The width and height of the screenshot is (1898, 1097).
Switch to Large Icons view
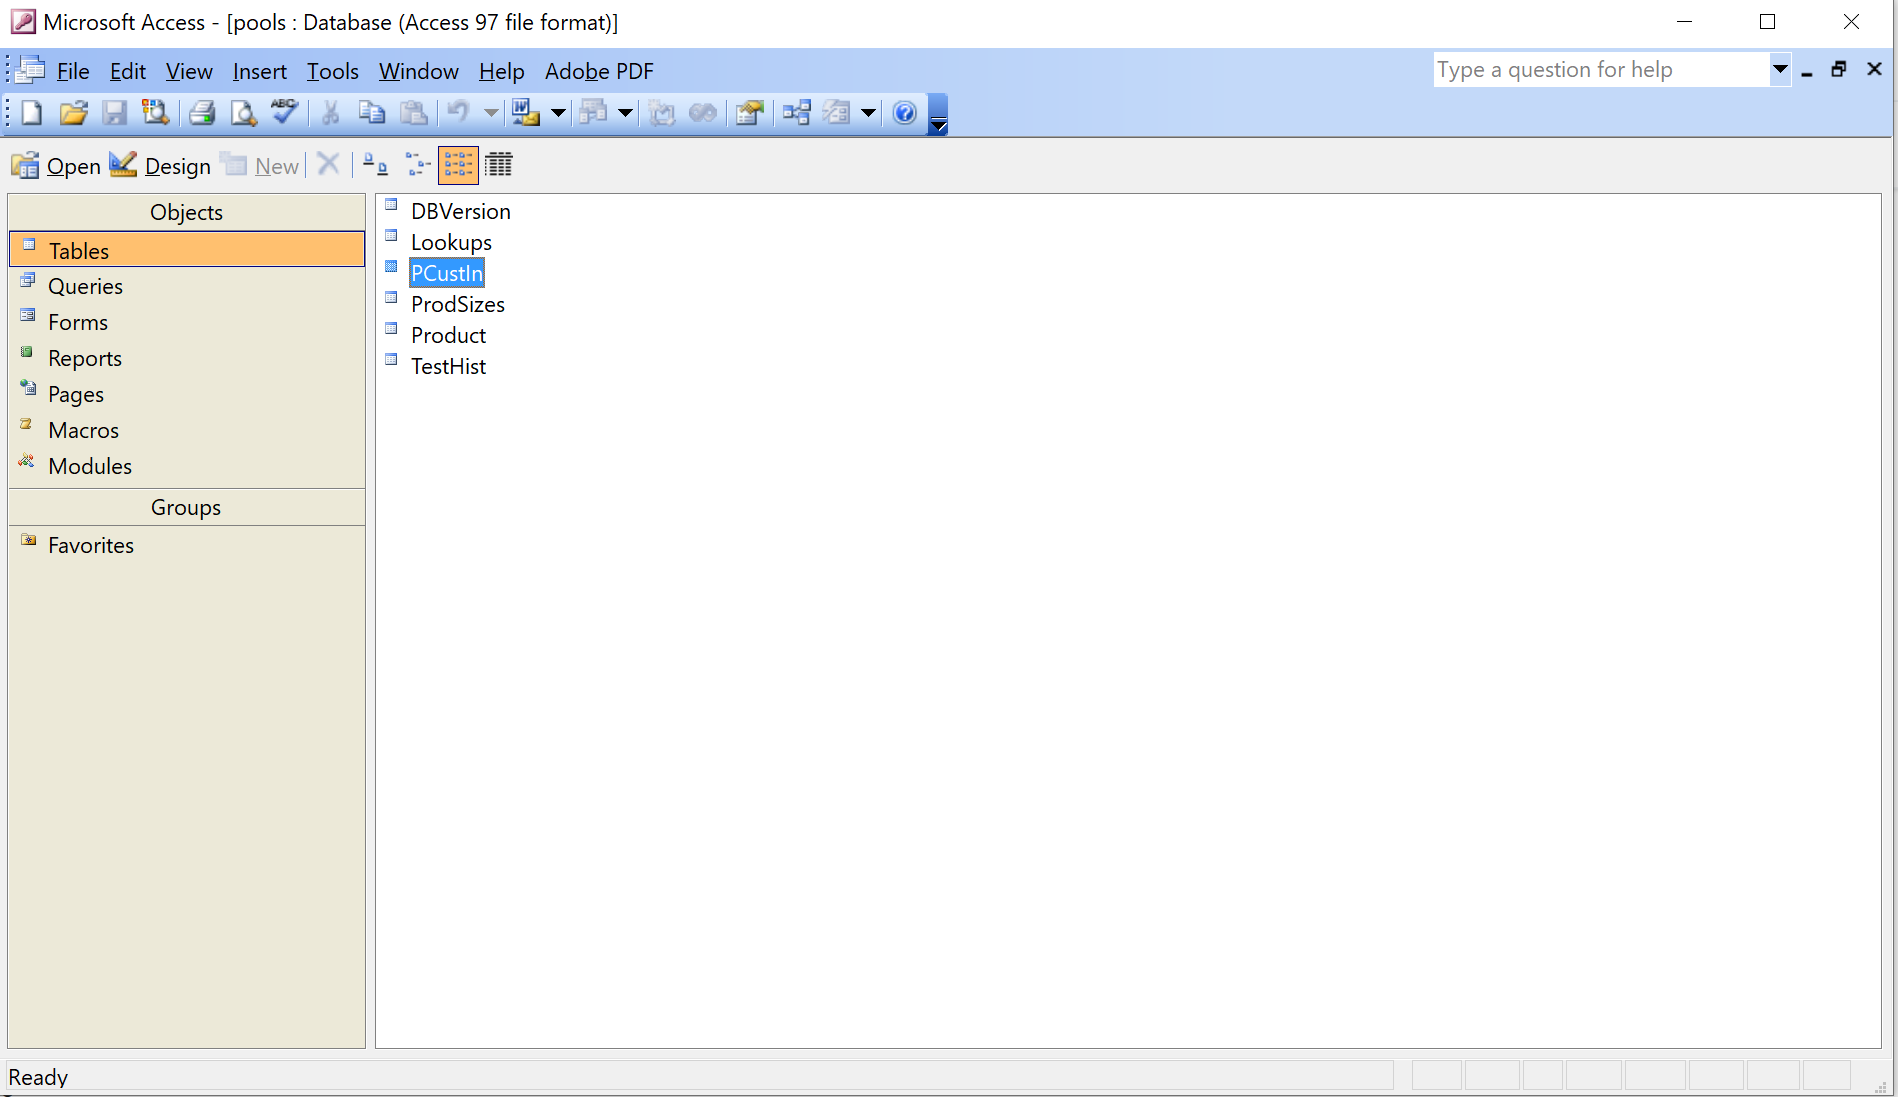click(375, 164)
